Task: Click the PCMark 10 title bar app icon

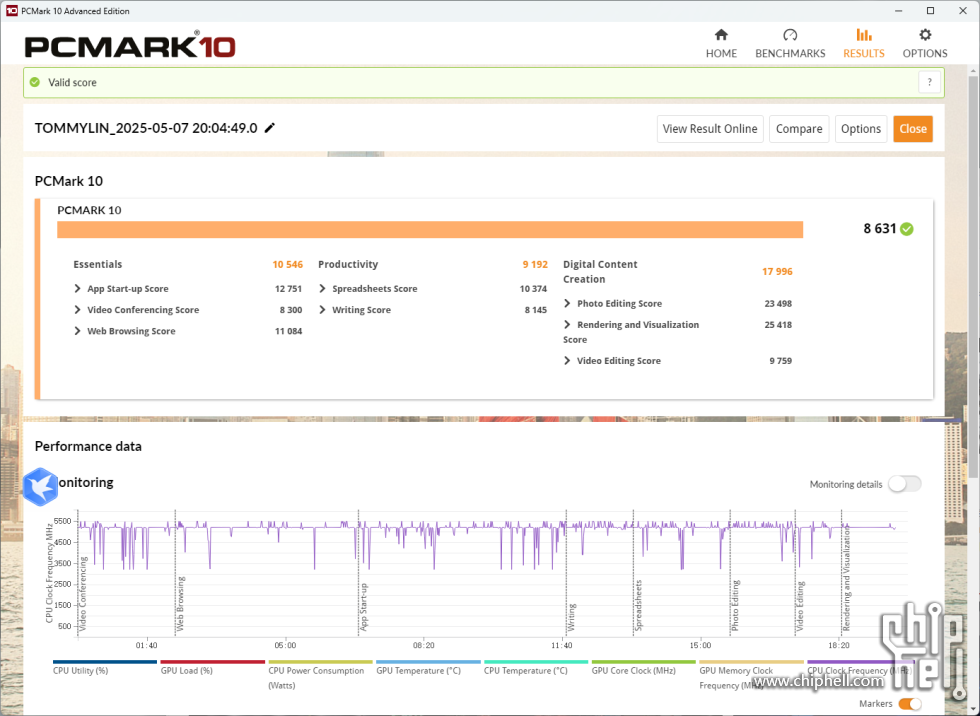Action: point(11,11)
